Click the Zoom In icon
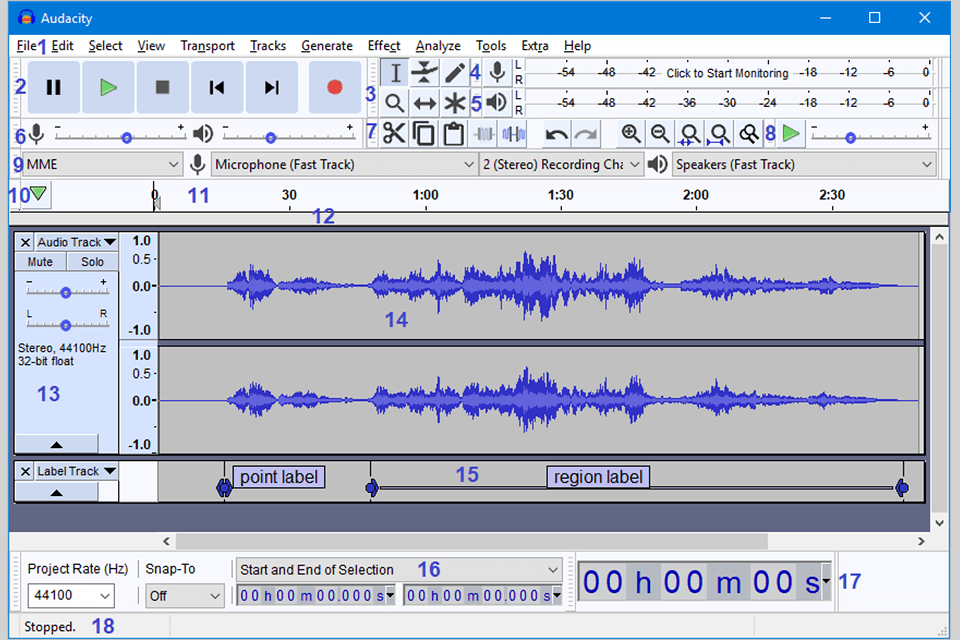960x640 pixels. point(631,134)
